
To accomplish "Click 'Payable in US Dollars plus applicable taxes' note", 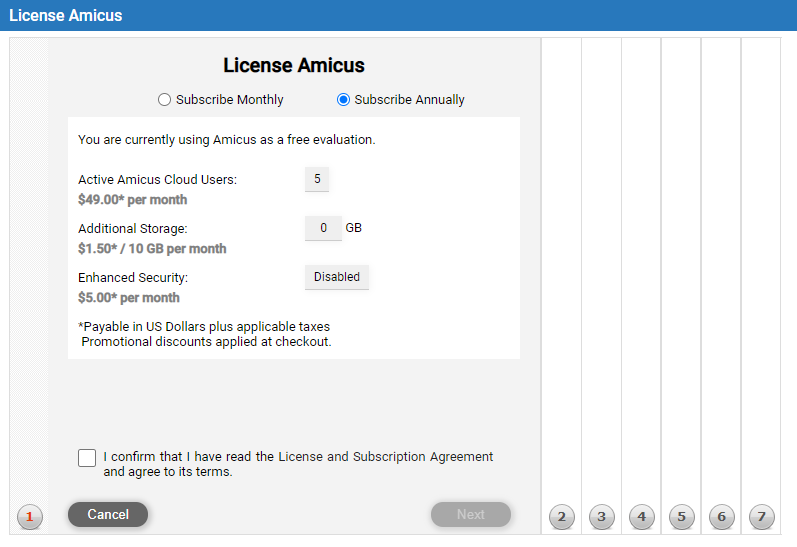I will pyautogui.click(x=204, y=326).
